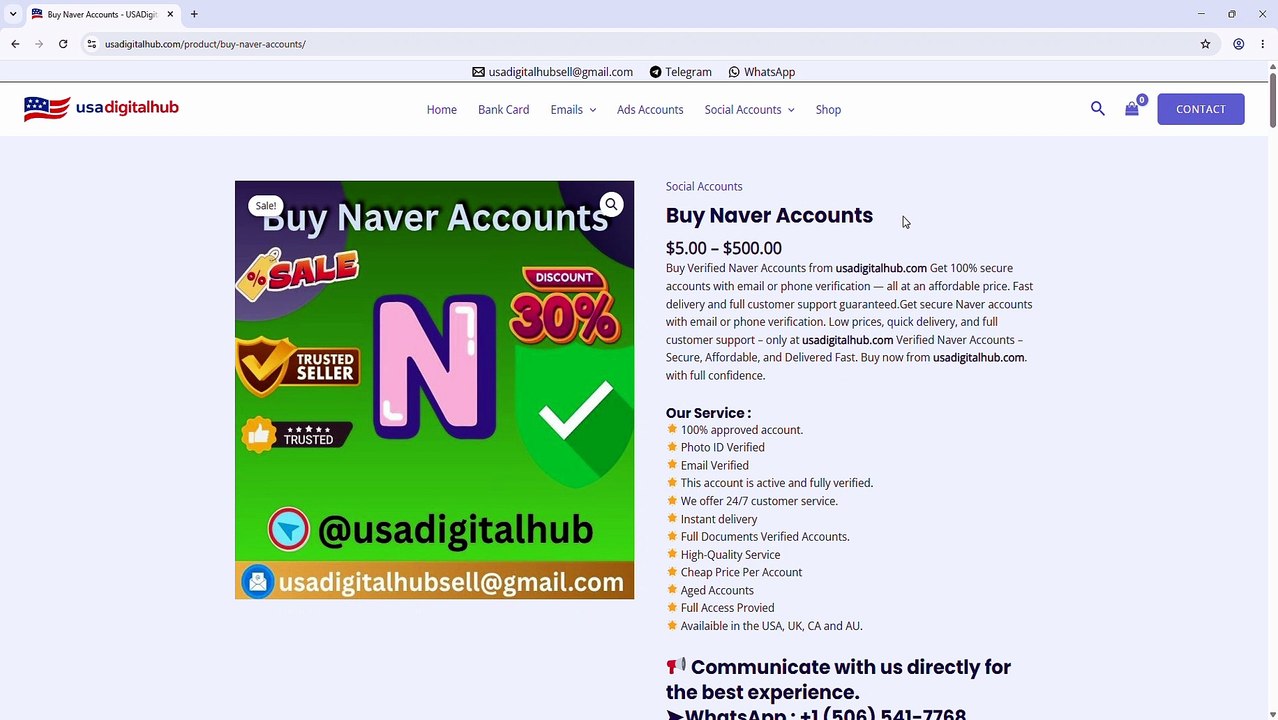
Task: Click the 'Aged Accounts' list item
Action: [x=717, y=591]
